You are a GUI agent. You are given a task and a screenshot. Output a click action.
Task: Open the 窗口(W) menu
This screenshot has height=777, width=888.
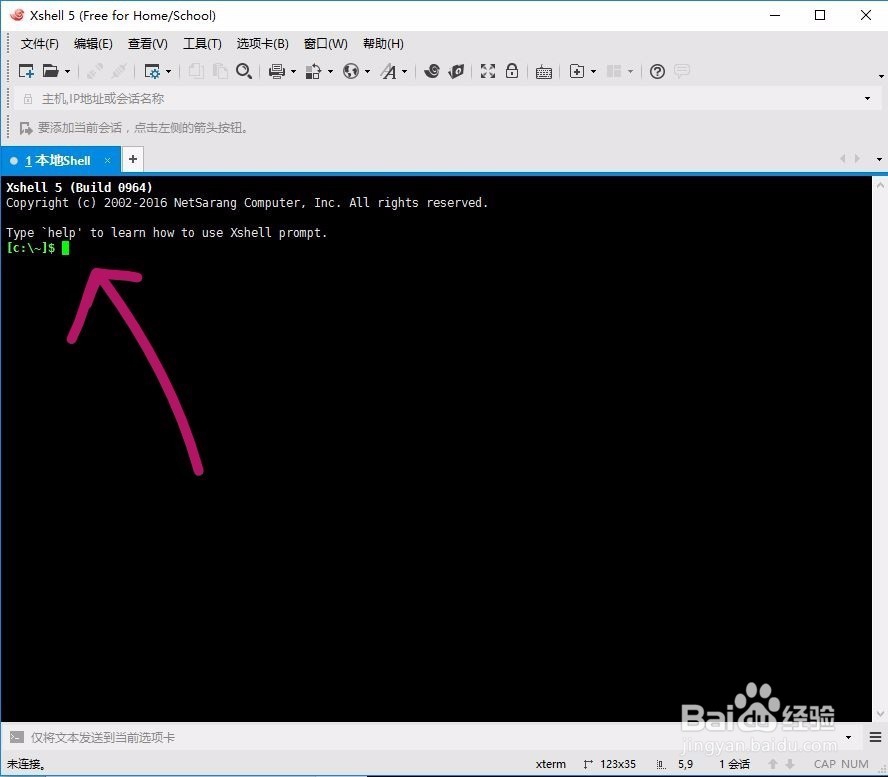[x=326, y=44]
